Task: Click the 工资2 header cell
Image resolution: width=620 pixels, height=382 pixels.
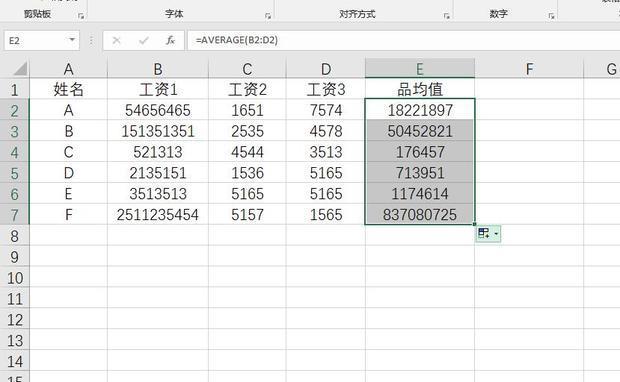Action: click(x=247, y=89)
